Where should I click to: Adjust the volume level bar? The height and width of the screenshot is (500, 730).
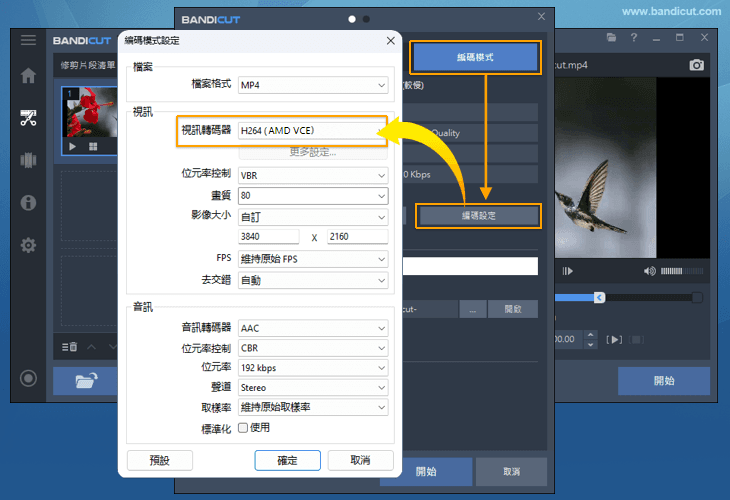pos(682,271)
